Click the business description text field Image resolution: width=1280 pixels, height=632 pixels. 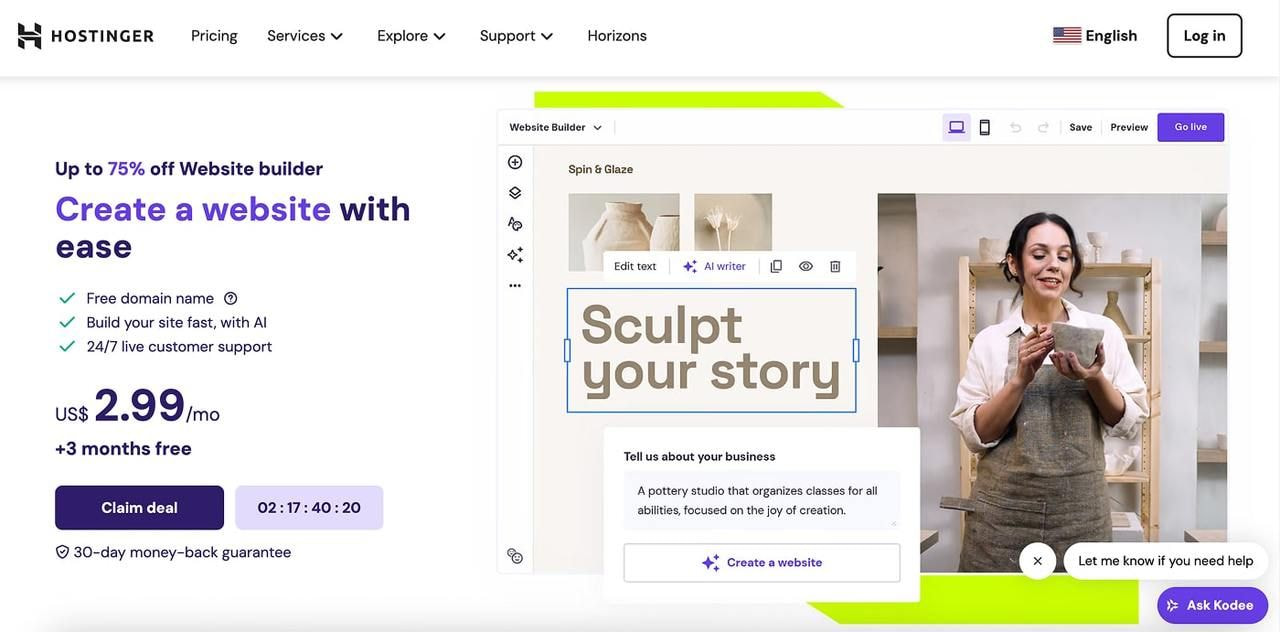click(762, 500)
